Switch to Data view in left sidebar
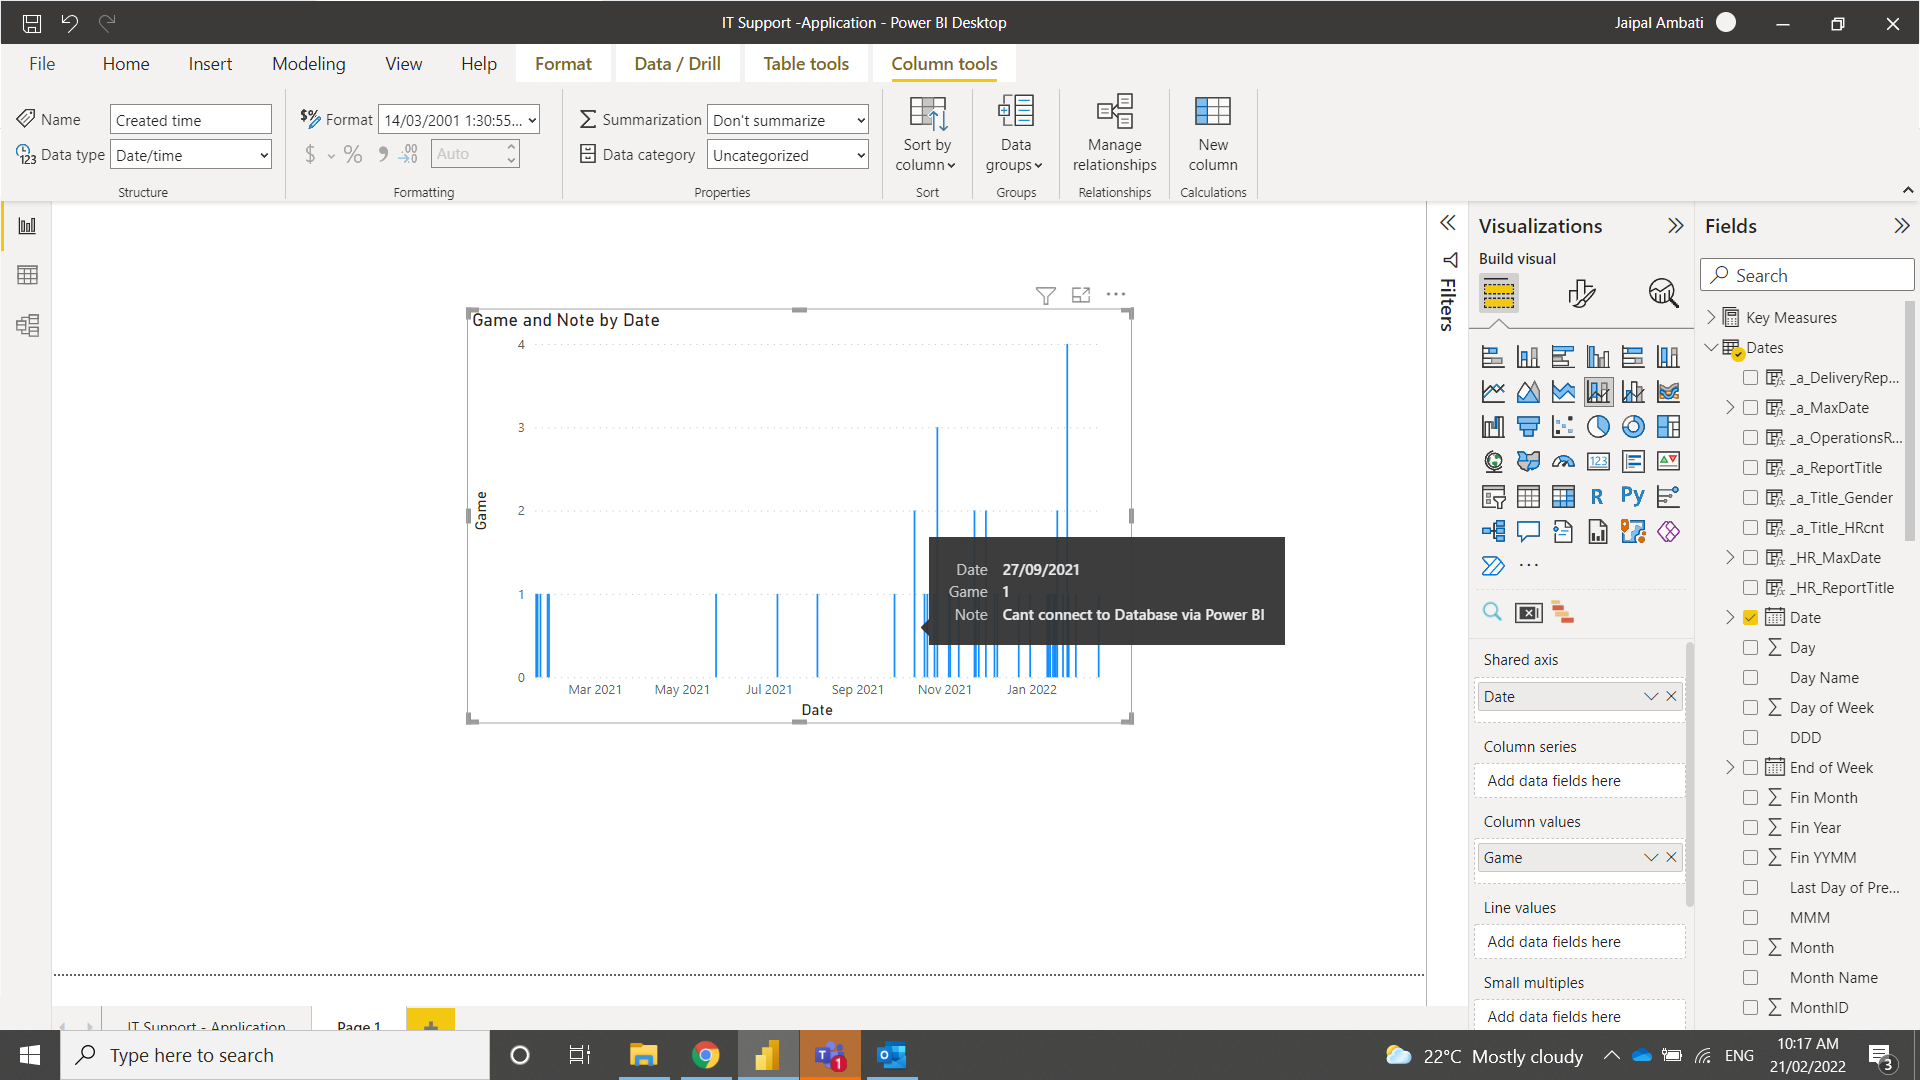 point(27,275)
